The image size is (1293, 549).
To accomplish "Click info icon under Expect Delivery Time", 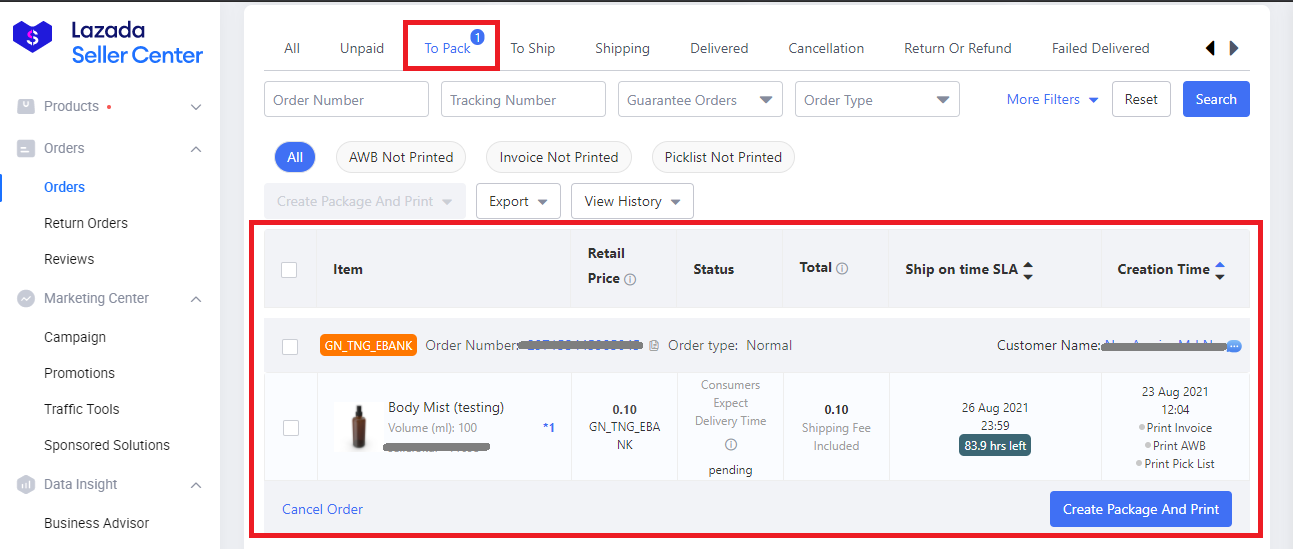I will point(730,444).
